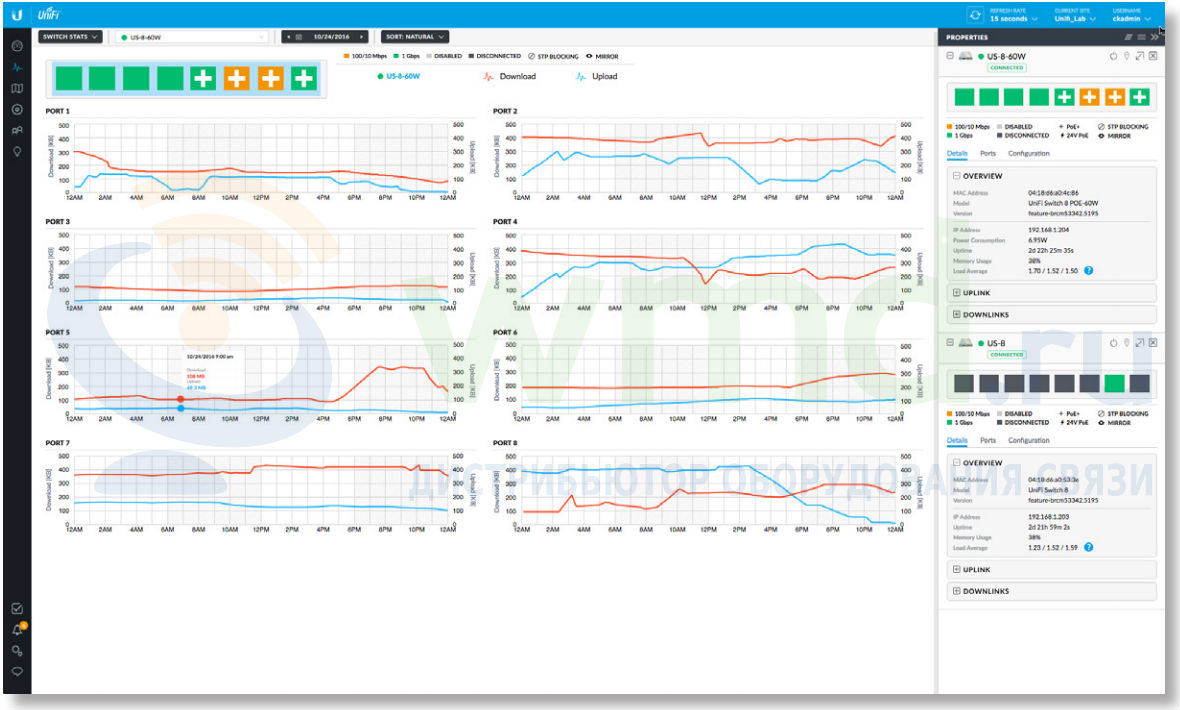Open the US-8-60W device selector dropdown

click(x=192, y=37)
